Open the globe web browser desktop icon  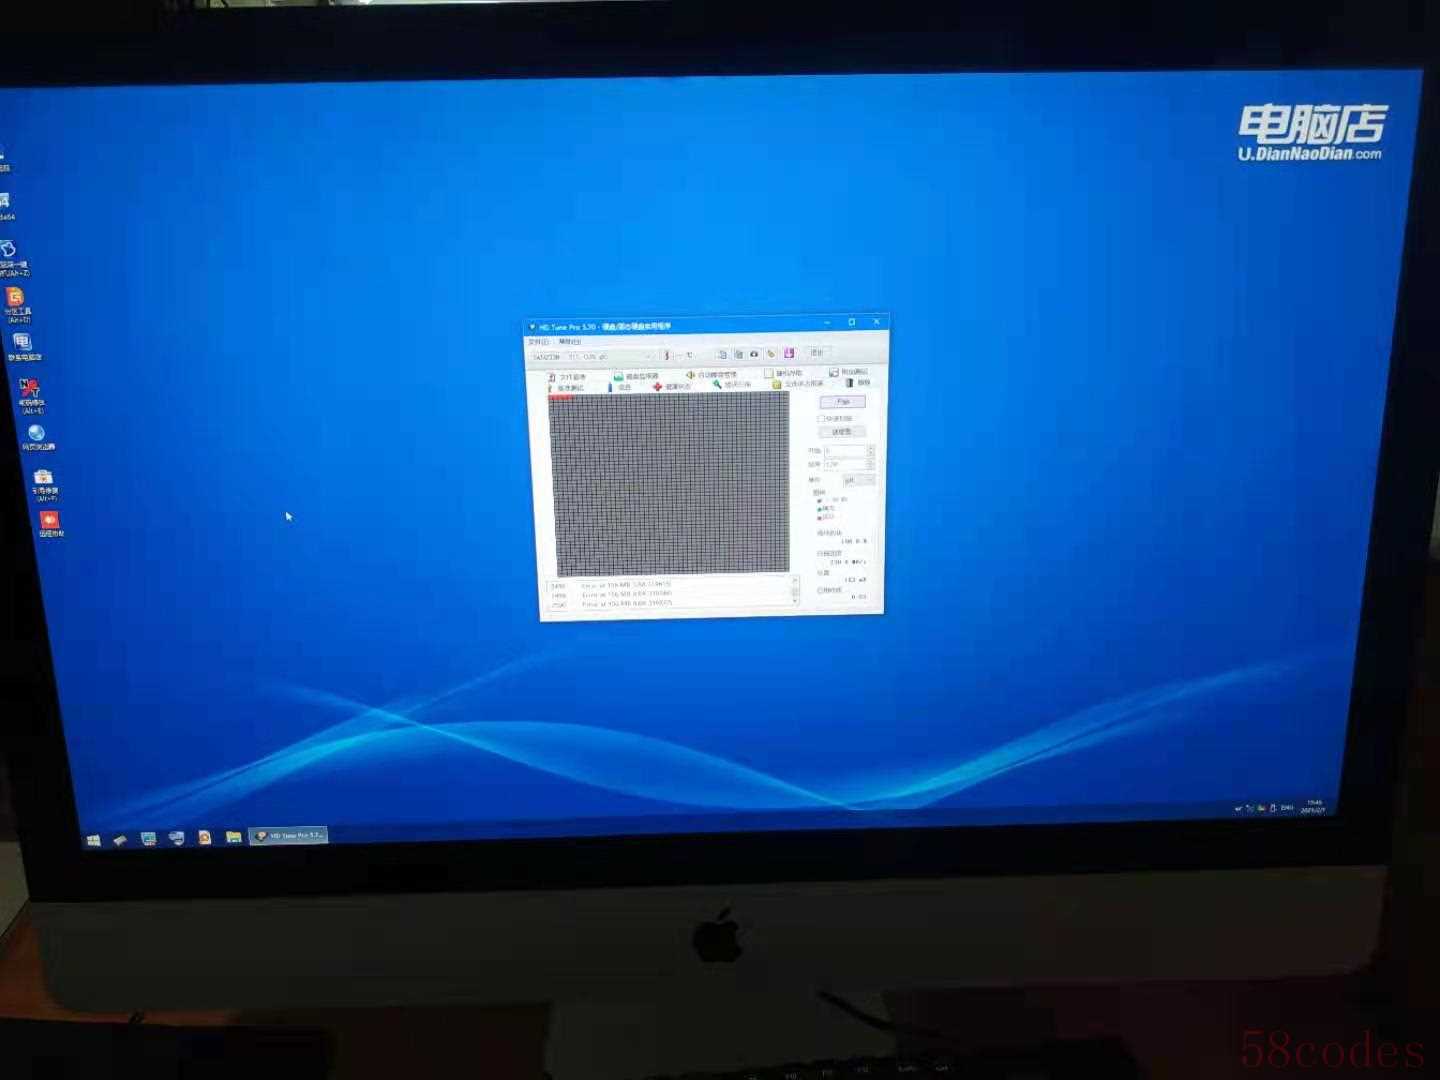pyautogui.click(x=37, y=436)
